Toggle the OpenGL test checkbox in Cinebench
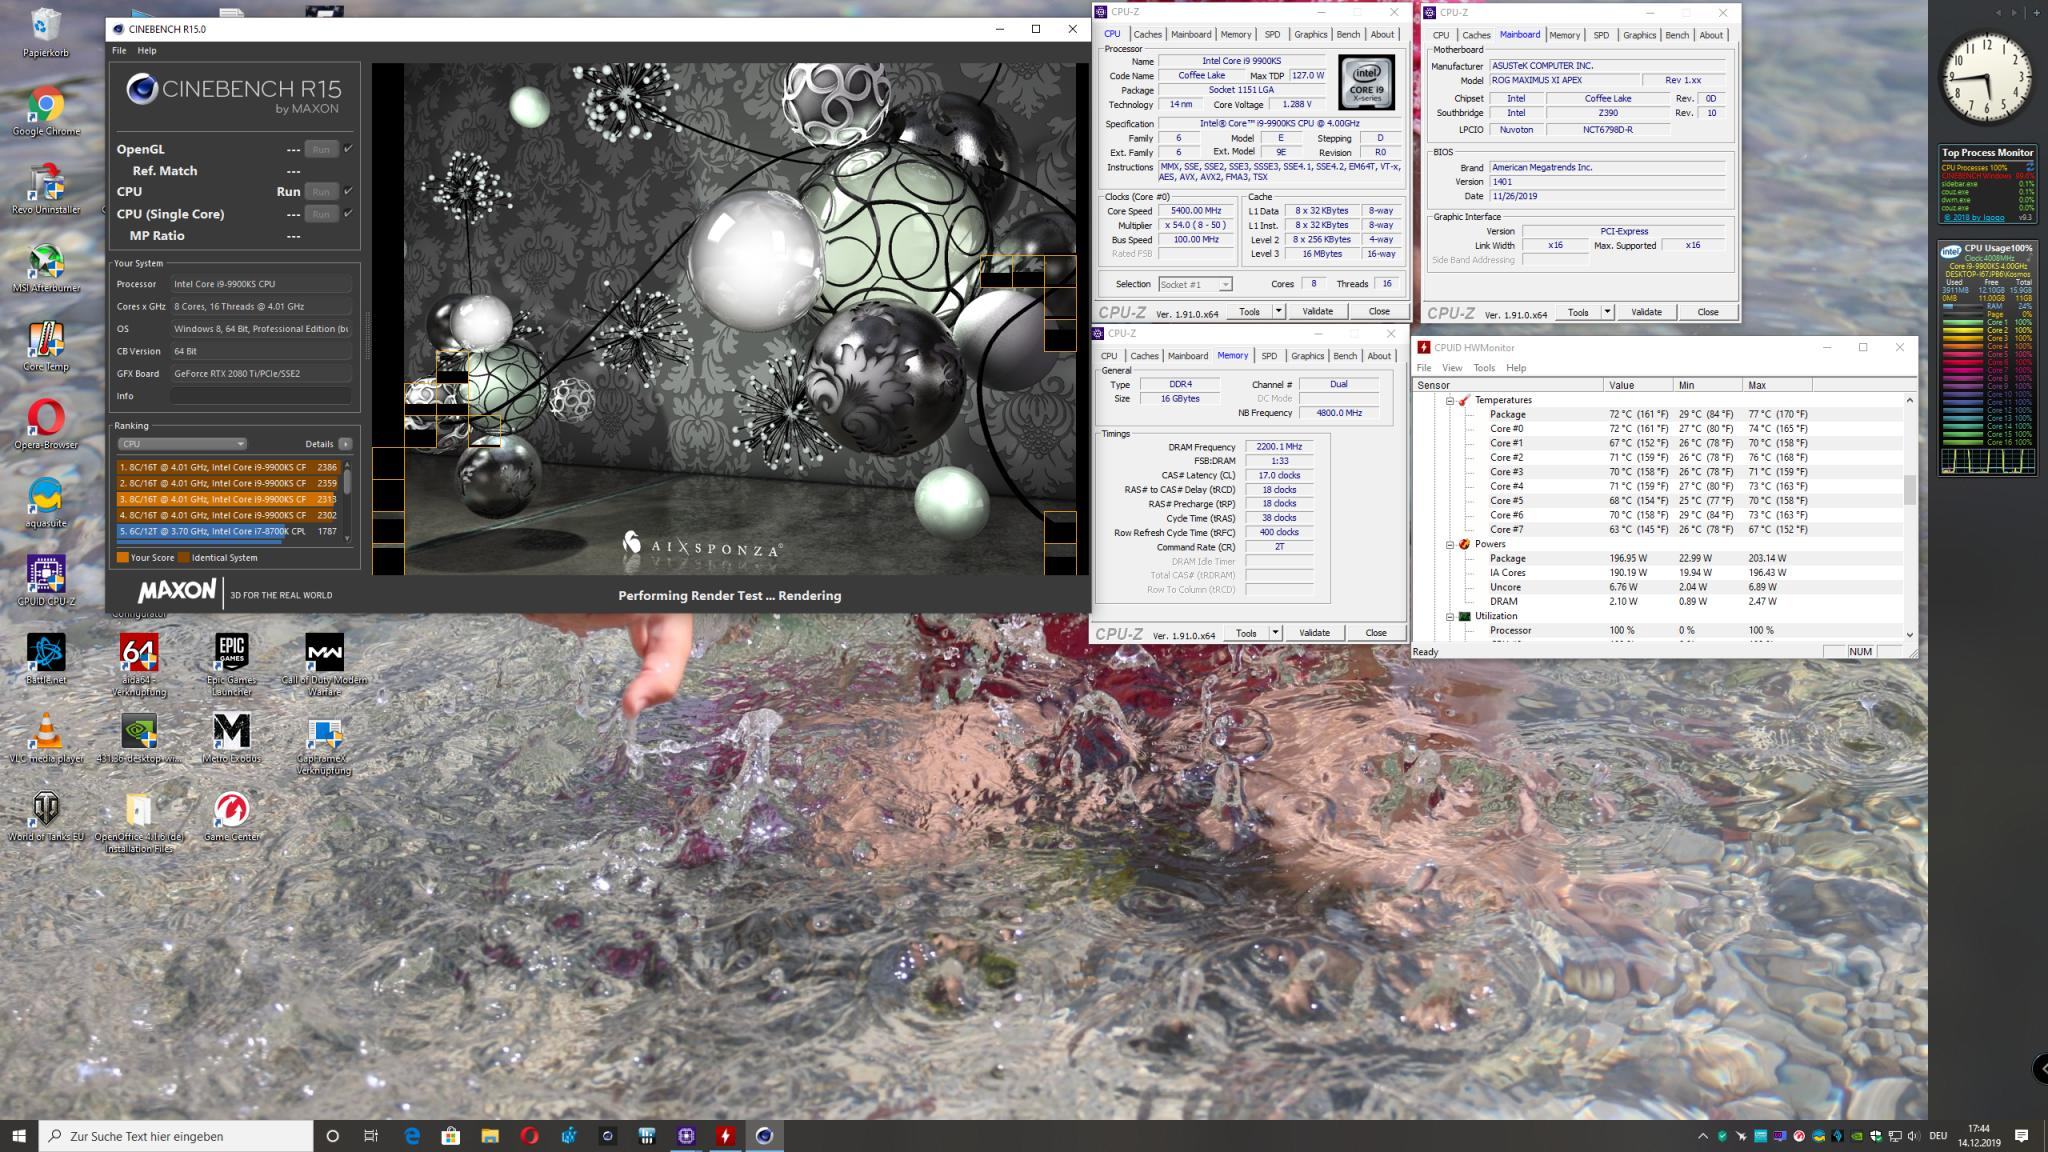The height and width of the screenshot is (1152, 2048). pyautogui.click(x=348, y=149)
